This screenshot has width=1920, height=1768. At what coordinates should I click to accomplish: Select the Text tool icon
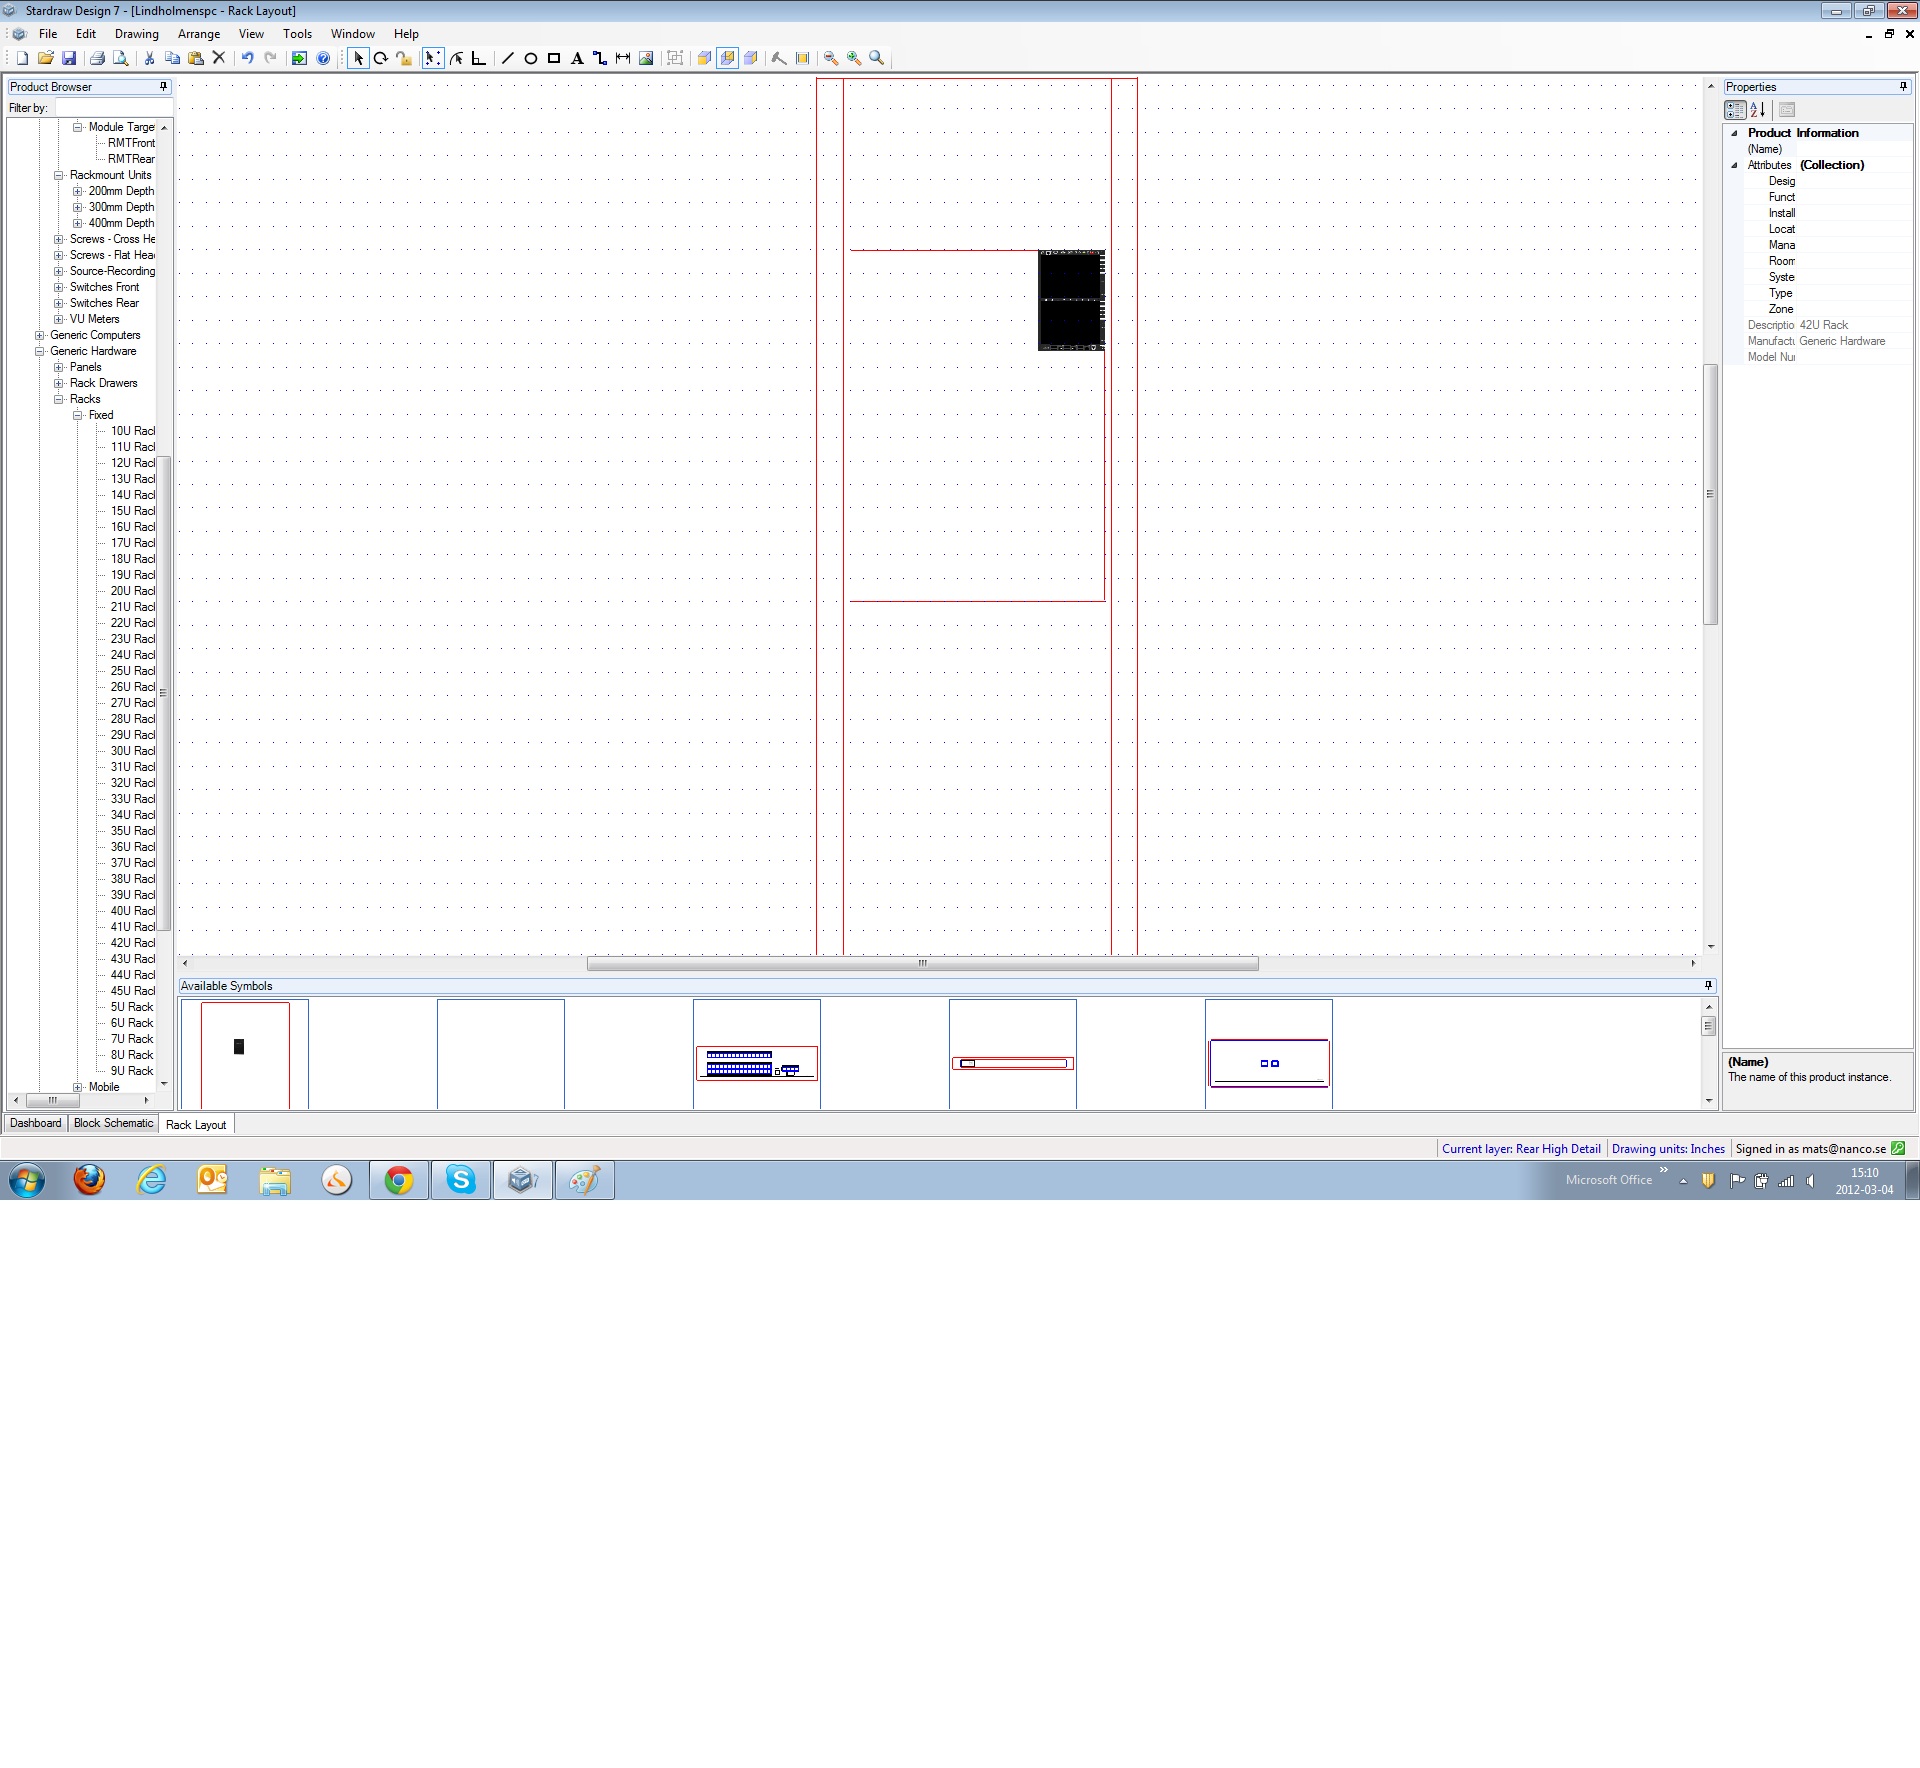577,59
